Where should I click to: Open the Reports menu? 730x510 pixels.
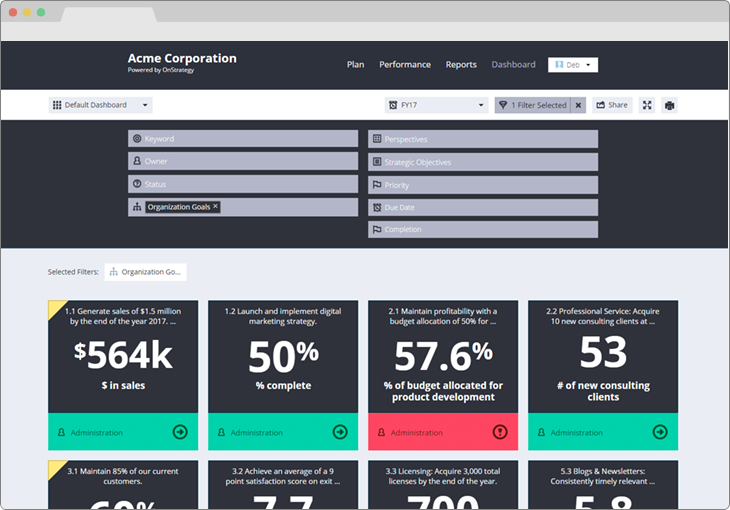461,65
